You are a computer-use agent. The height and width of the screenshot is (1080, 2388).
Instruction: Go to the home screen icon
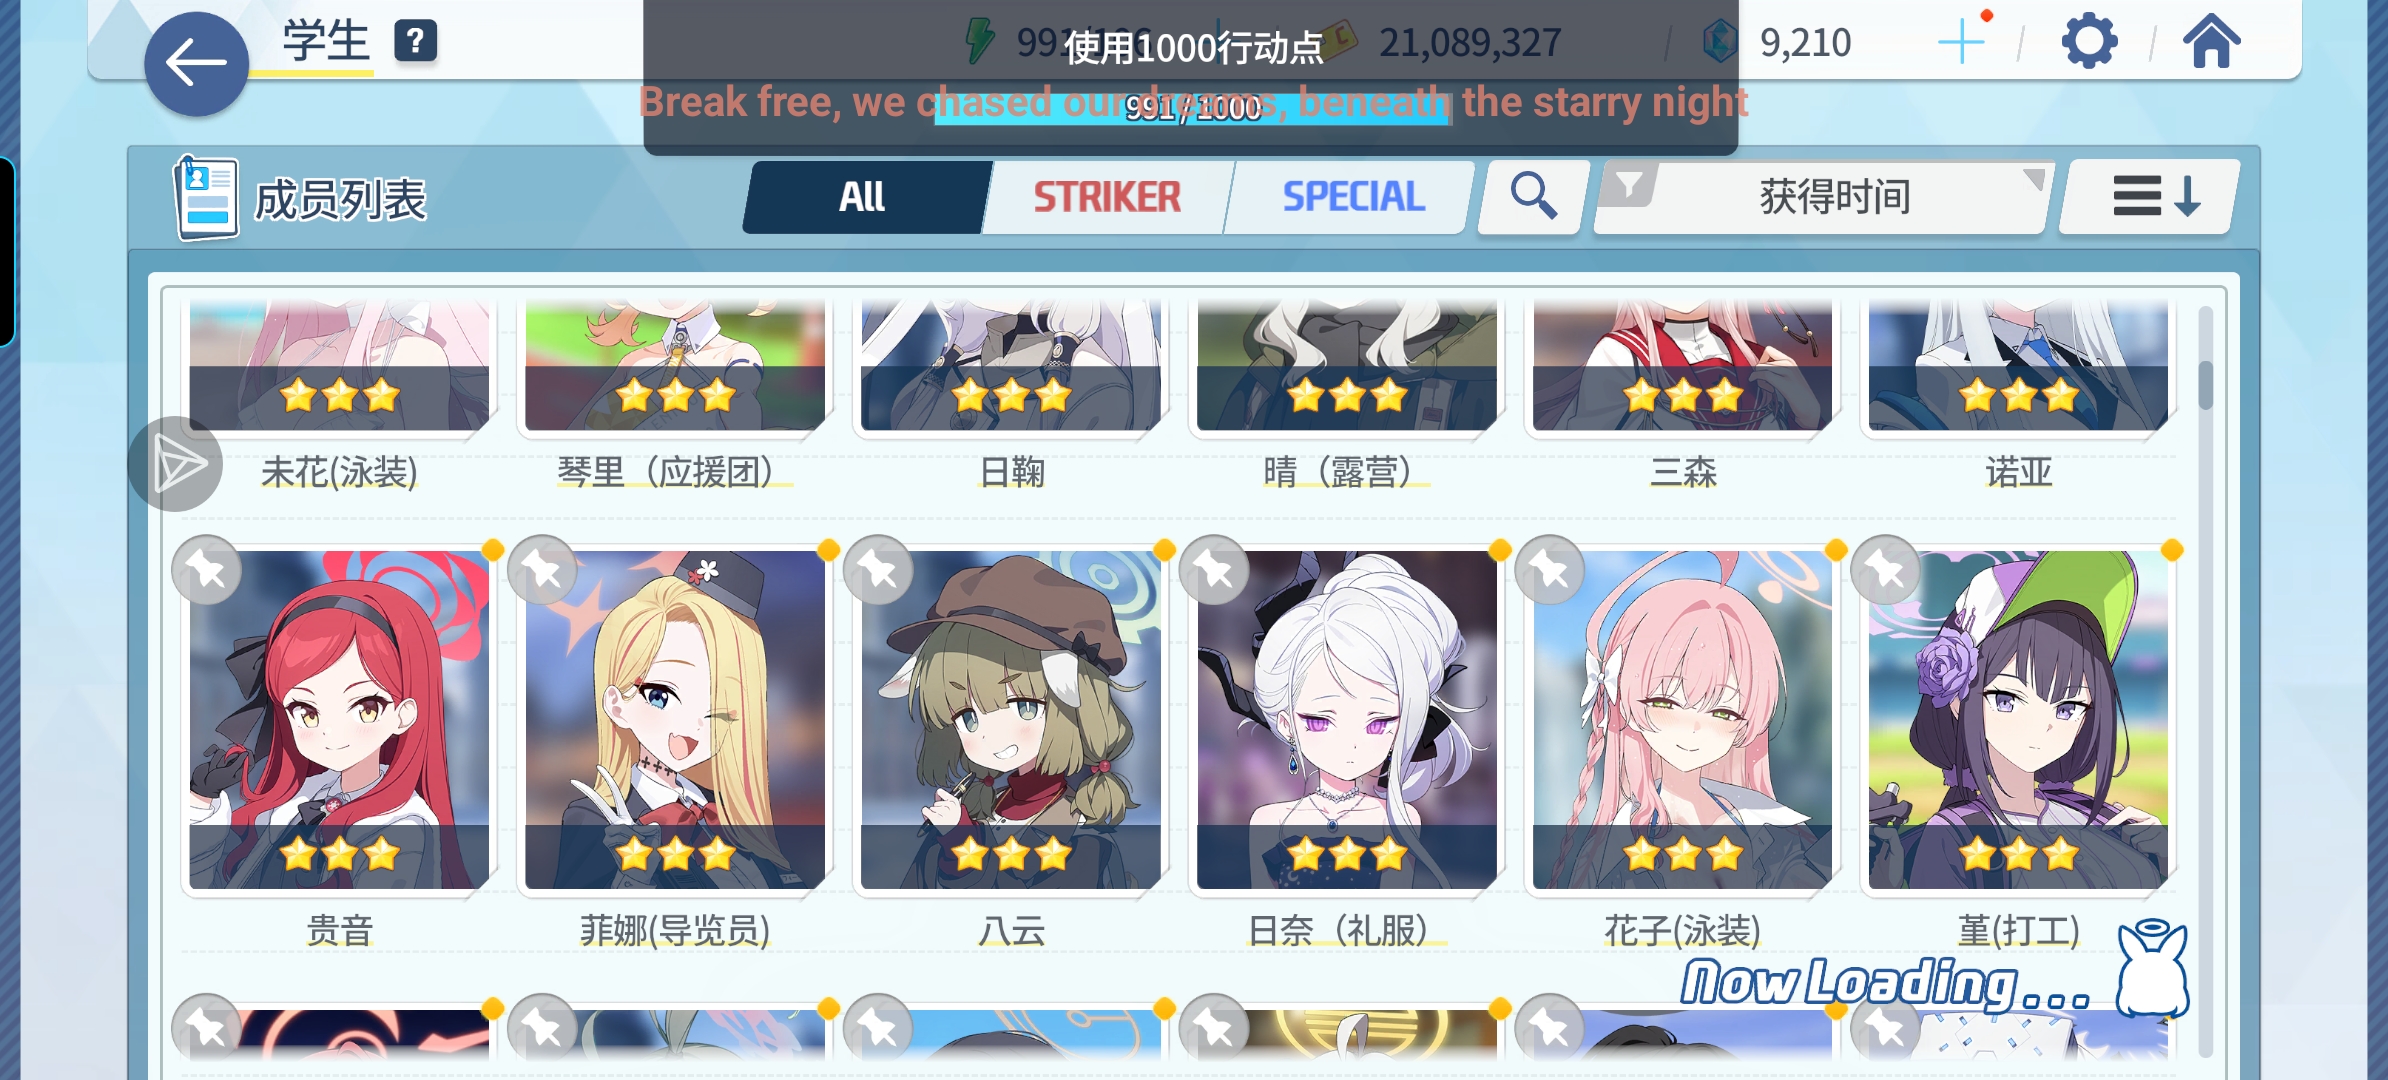click(x=2211, y=42)
